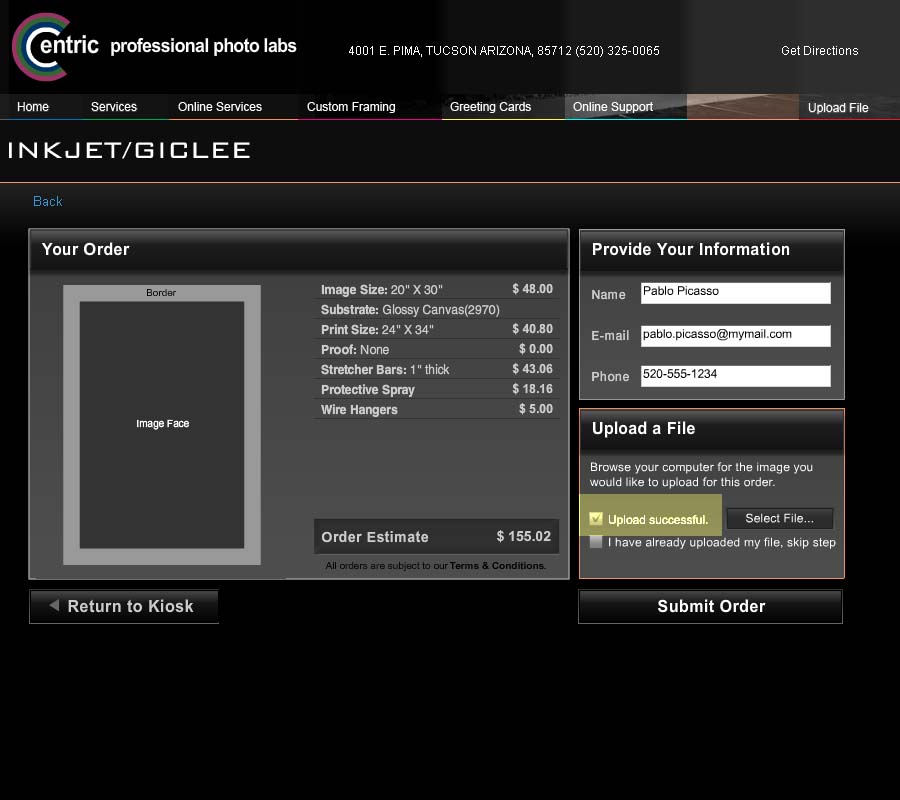Screen dimensions: 900x800
Task: Select Greeting Cards menu item
Action: [x=490, y=107]
